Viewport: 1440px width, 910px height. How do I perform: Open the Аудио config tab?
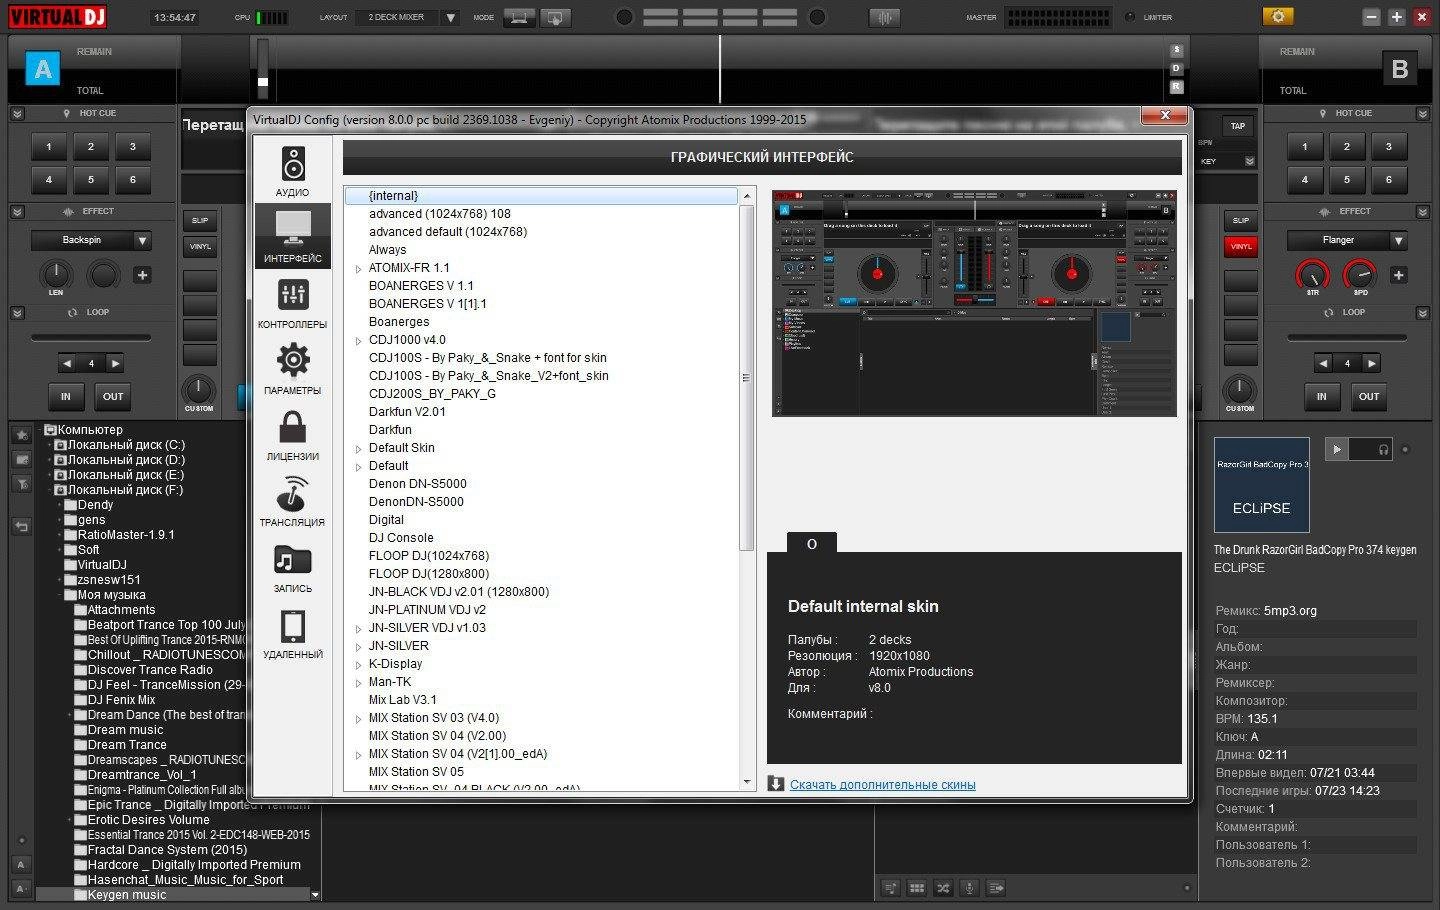pyautogui.click(x=293, y=170)
